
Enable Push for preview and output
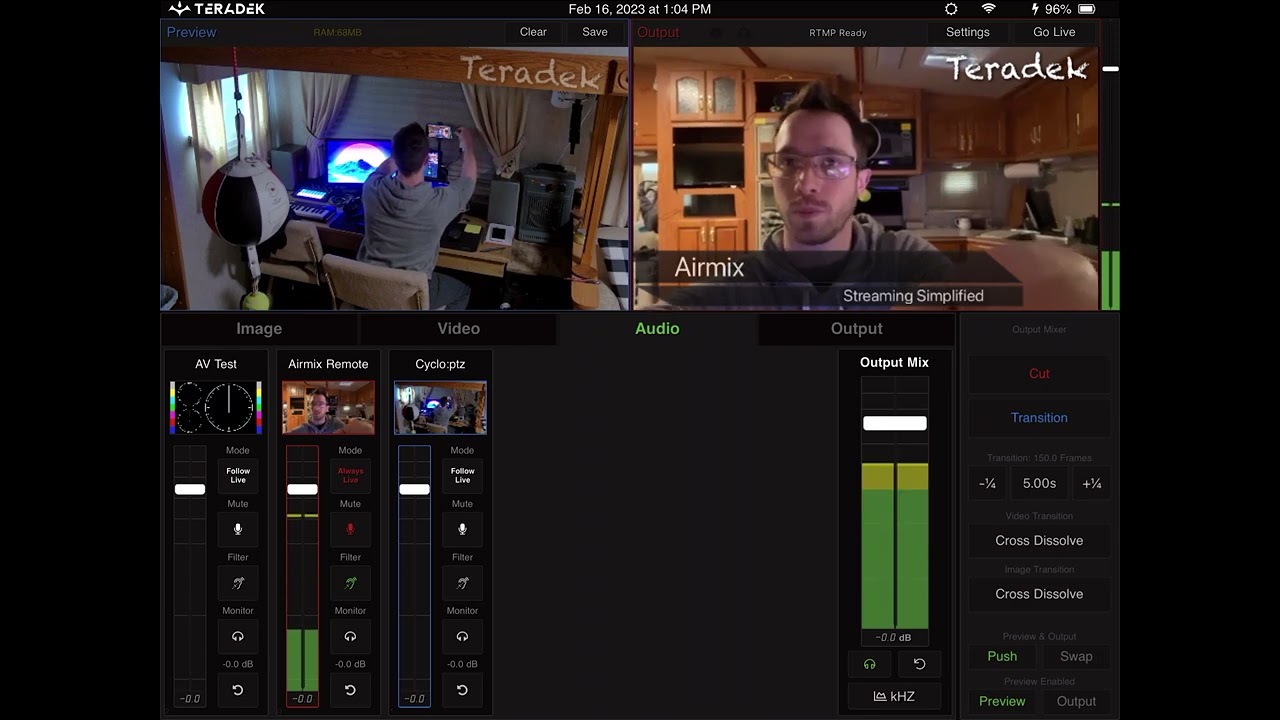click(x=1002, y=656)
